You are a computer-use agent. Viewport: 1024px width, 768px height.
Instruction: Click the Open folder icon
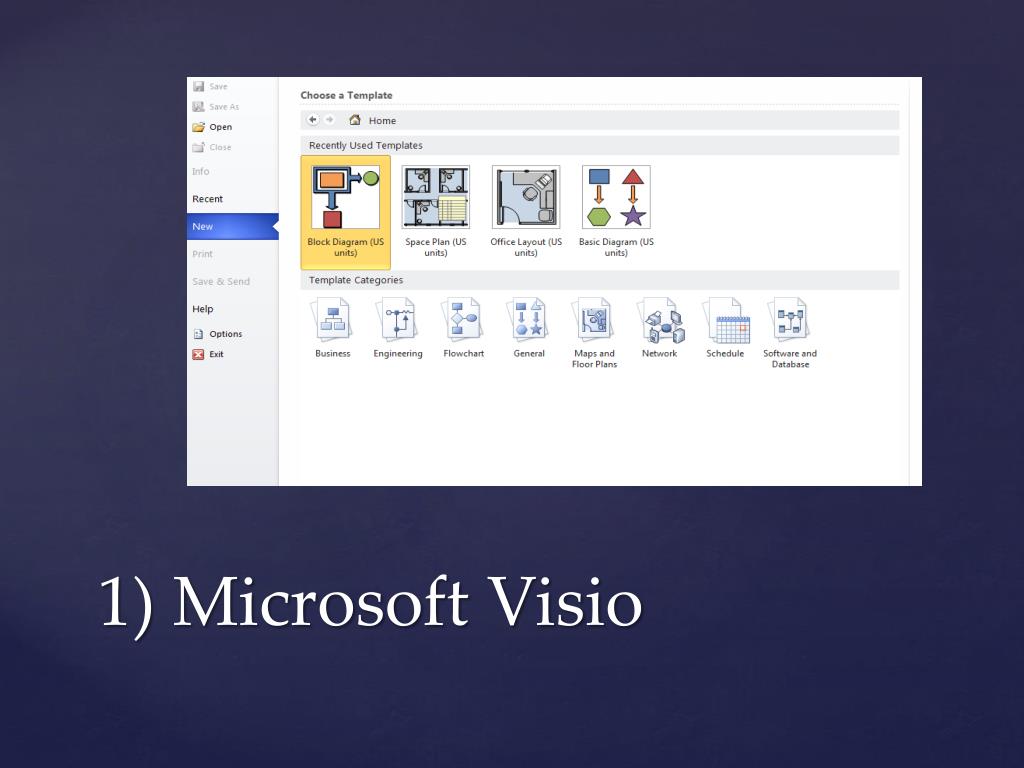[199, 127]
